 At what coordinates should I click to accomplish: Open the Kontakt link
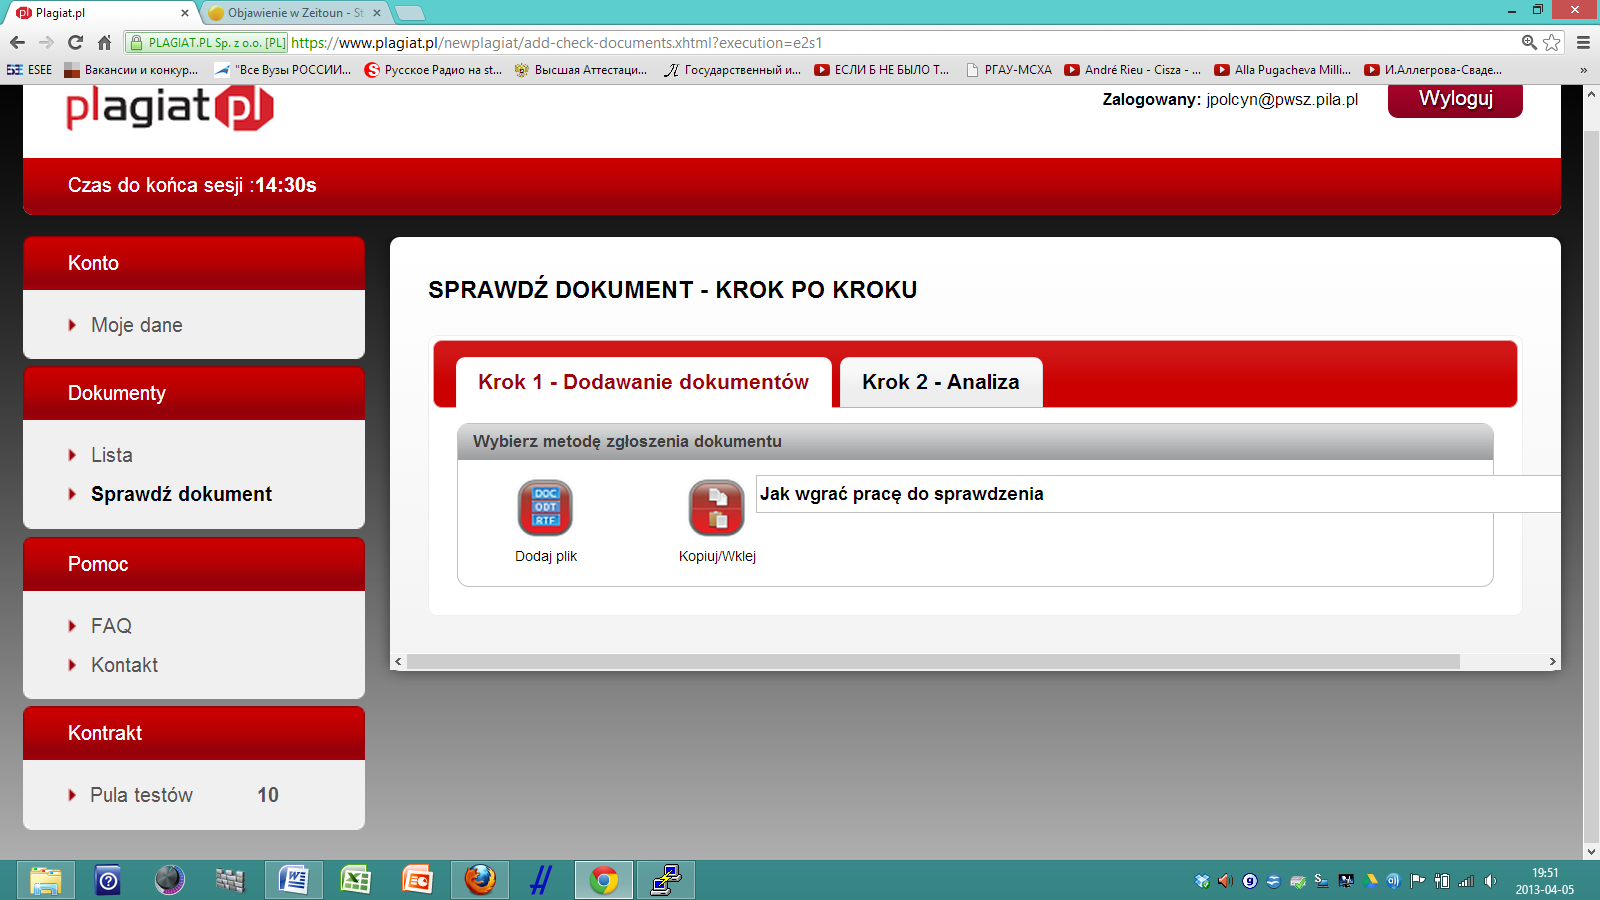[x=124, y=665]
